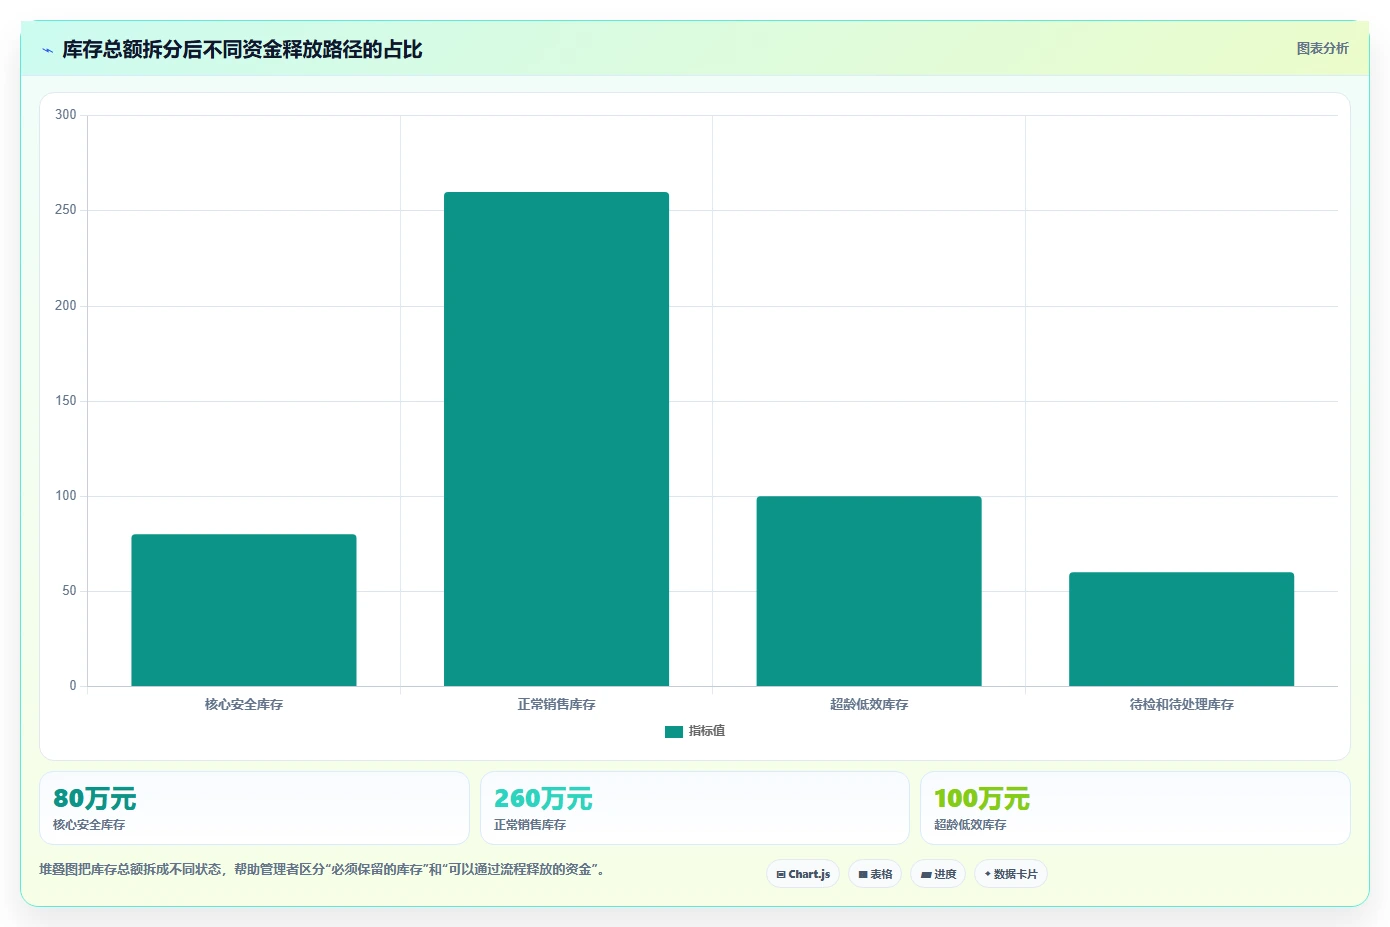Image resolution: width=1390 pixels, height=927 pixels.
Task: Select the Chart.js tag button
Action: 803,874
